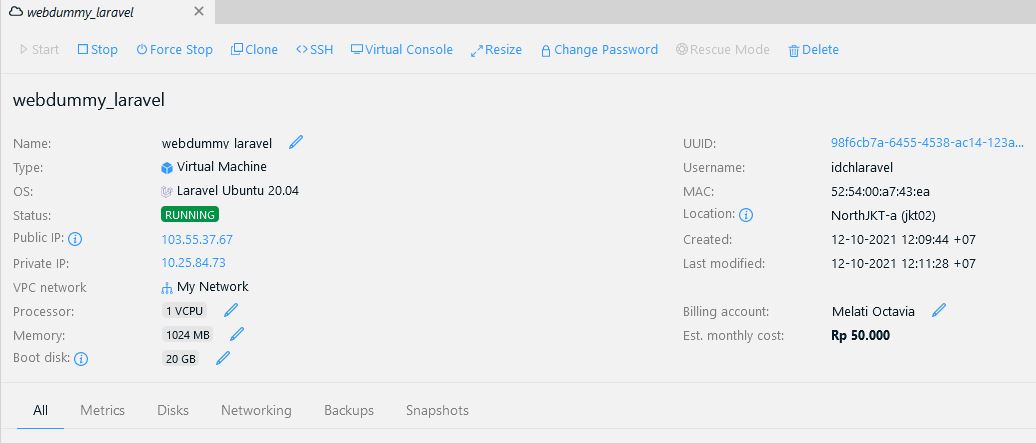Click the edit pencil beside Memory
The width and height of the screenshot is (1036, 443).
(x=237, y=334)
